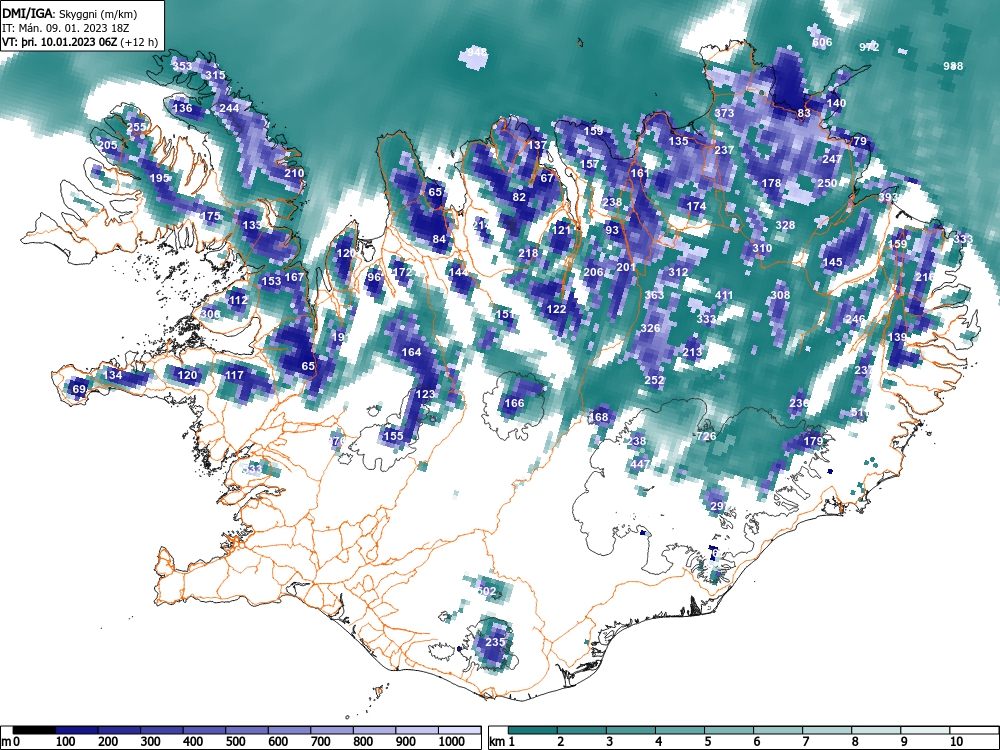Click the visibility value "218"
The height and width of the screenshot is (750, 1000).
(528, 253)
